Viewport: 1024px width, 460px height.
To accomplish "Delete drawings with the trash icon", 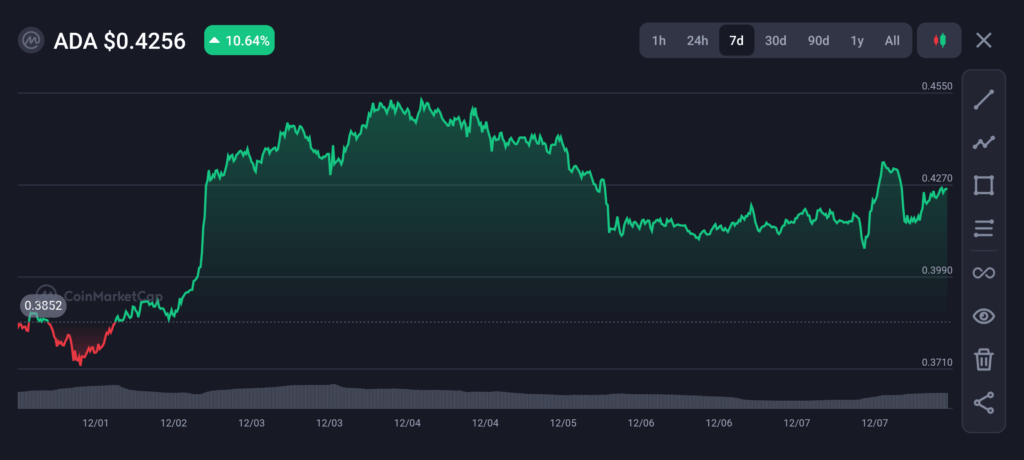I will pos(984,359).
